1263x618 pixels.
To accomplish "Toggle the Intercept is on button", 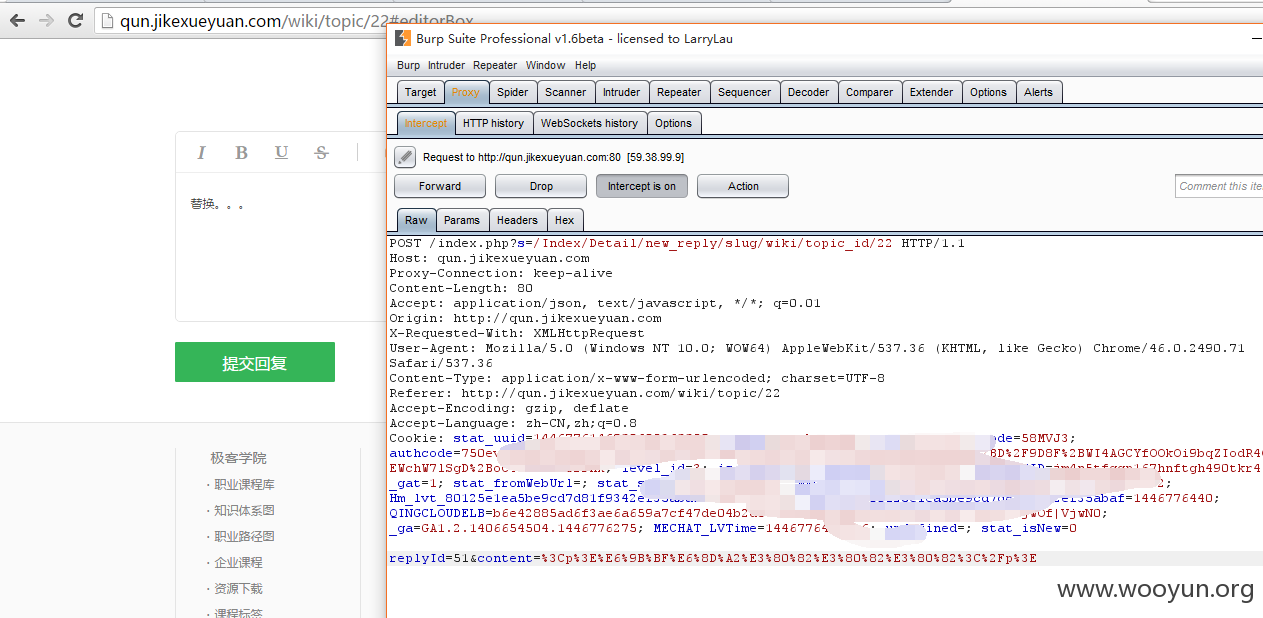I will [x=642, y=186].
